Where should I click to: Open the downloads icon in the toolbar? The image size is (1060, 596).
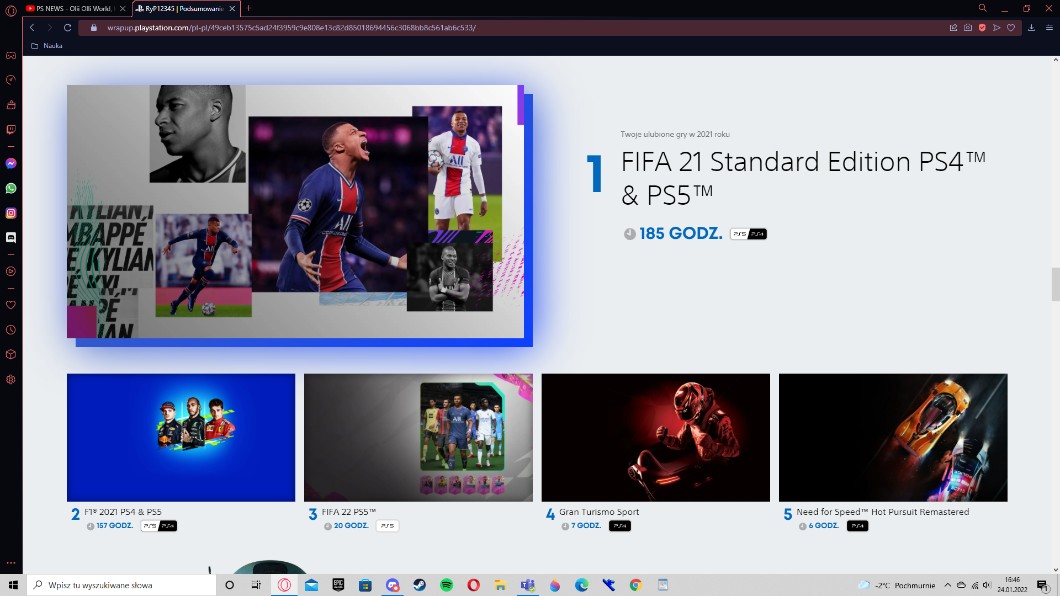(x=1031, y=27)
